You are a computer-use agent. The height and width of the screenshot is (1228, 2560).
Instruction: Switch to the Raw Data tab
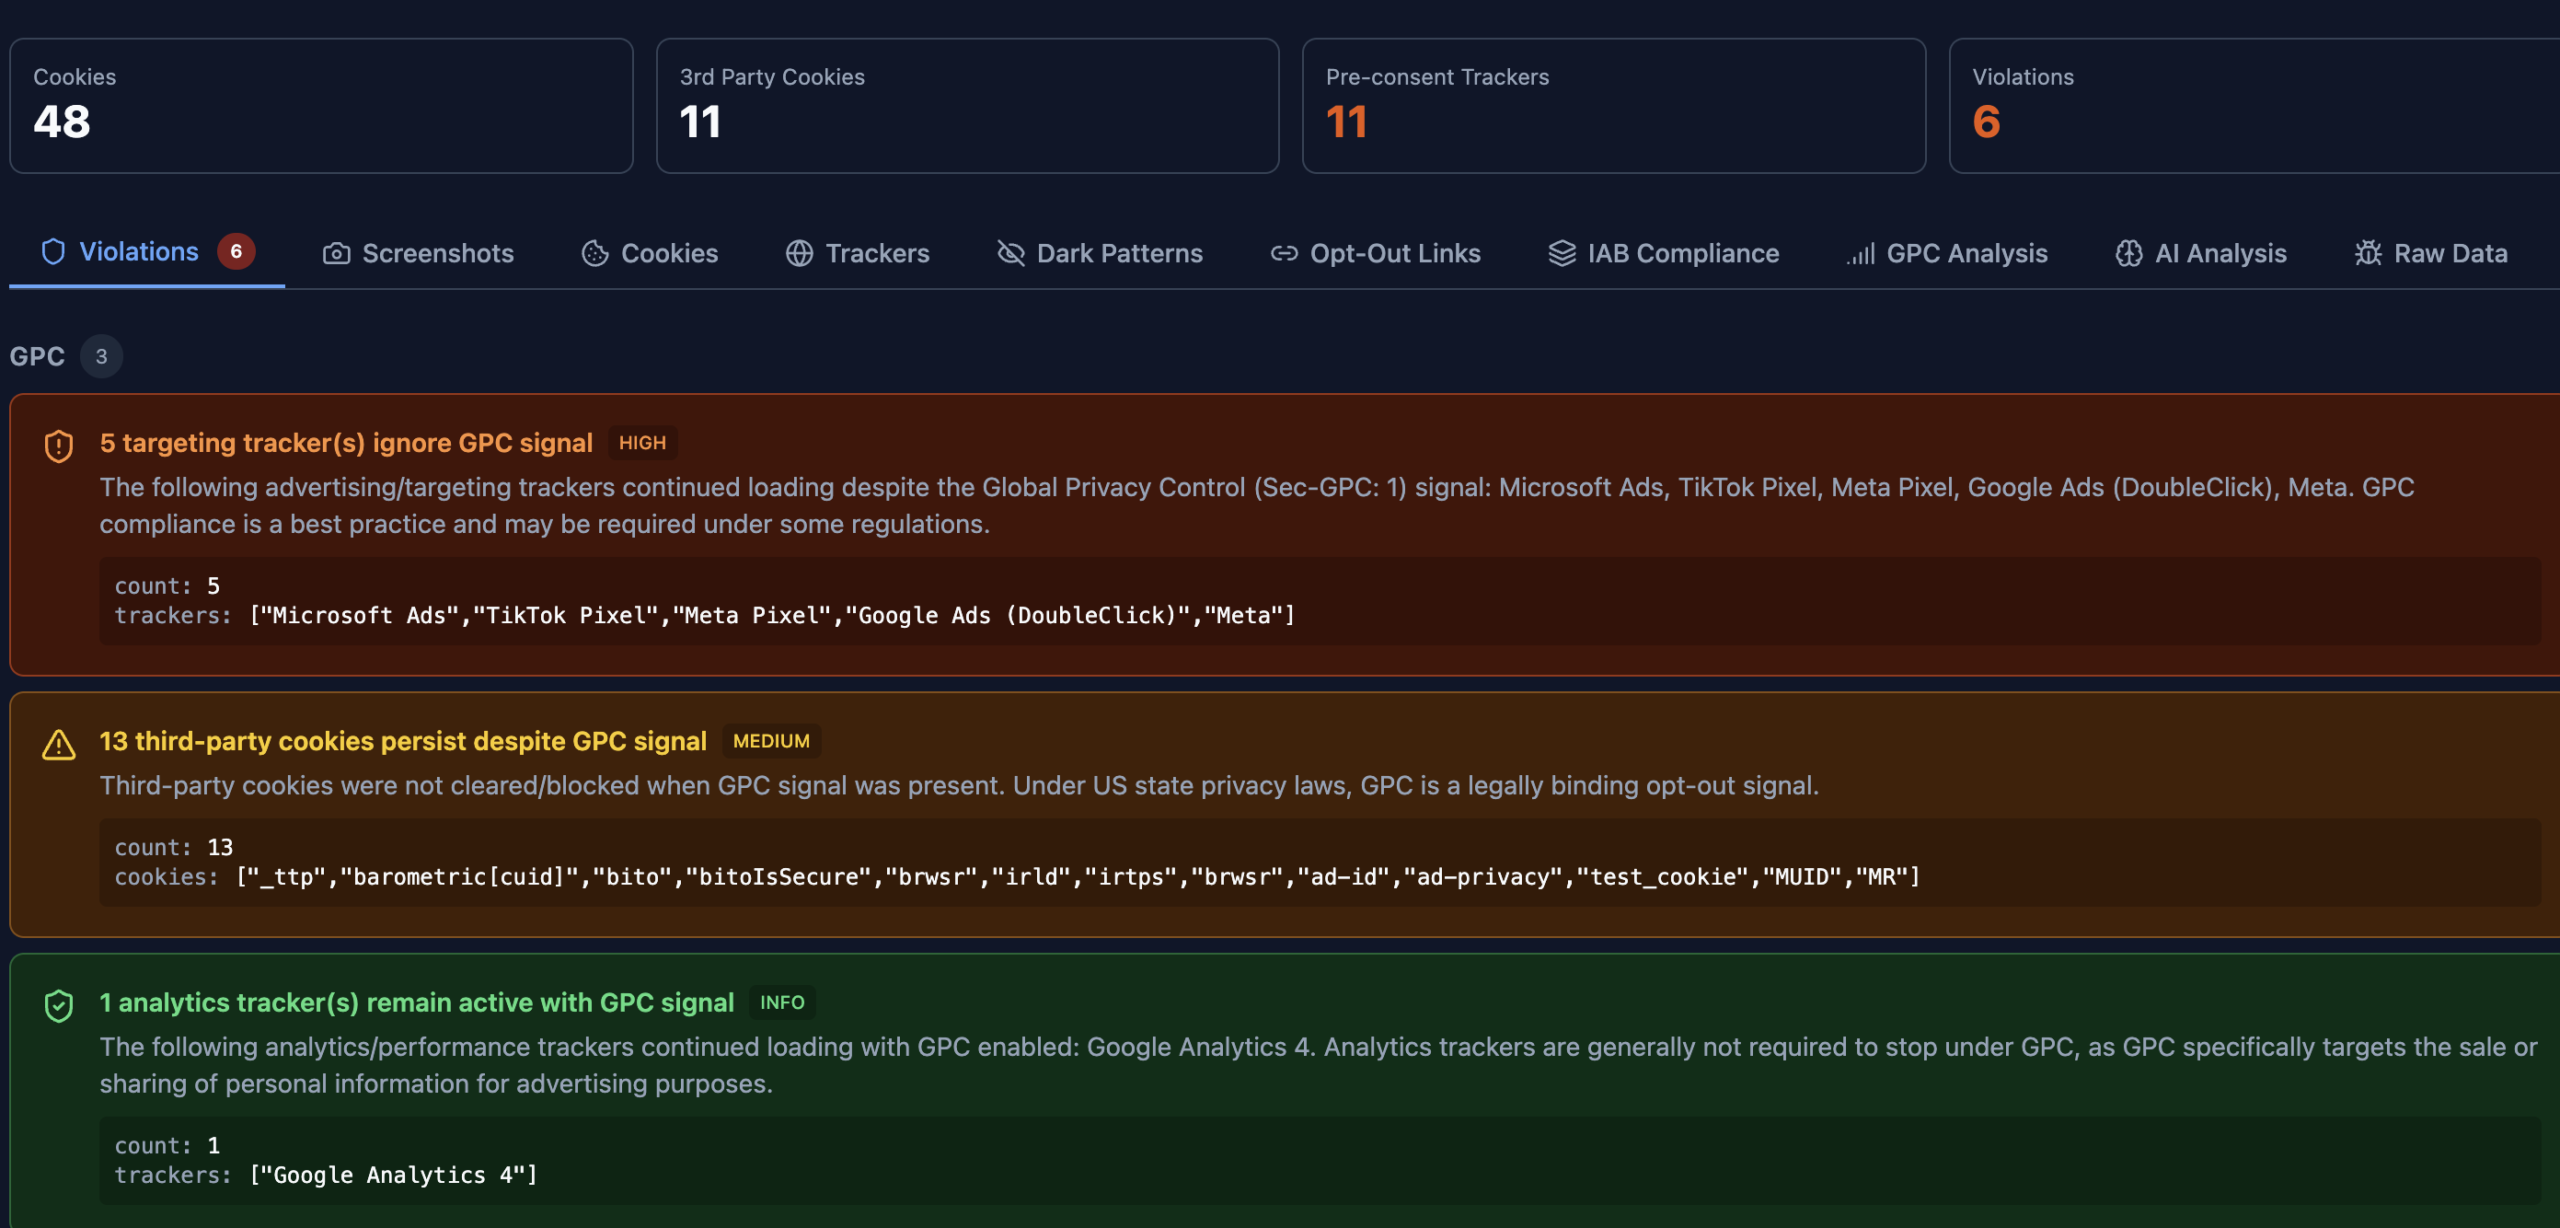coord(2450,254)
